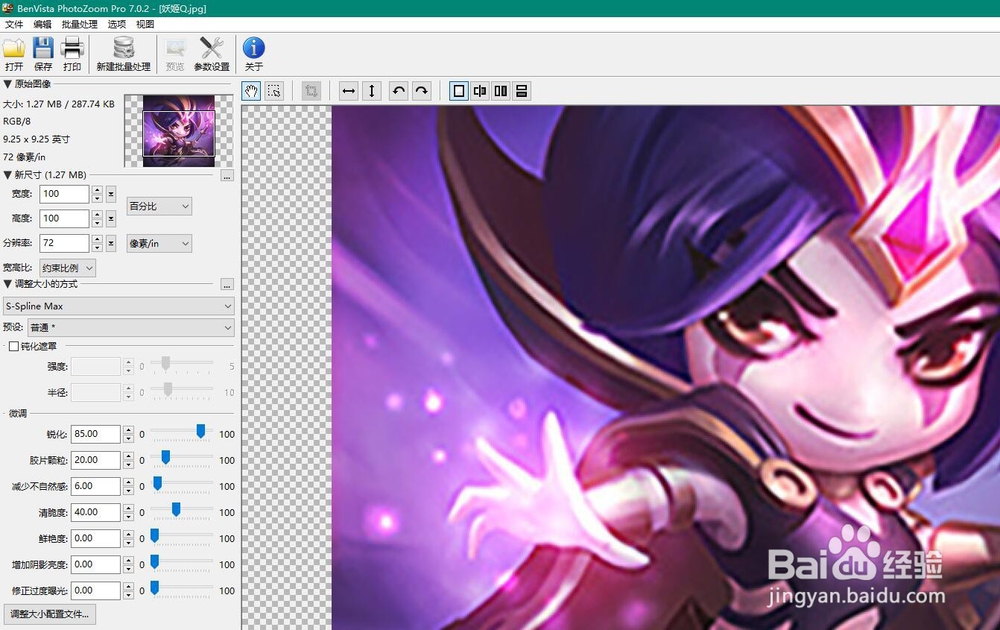Open 参数设置 preferences

[212, 54]
